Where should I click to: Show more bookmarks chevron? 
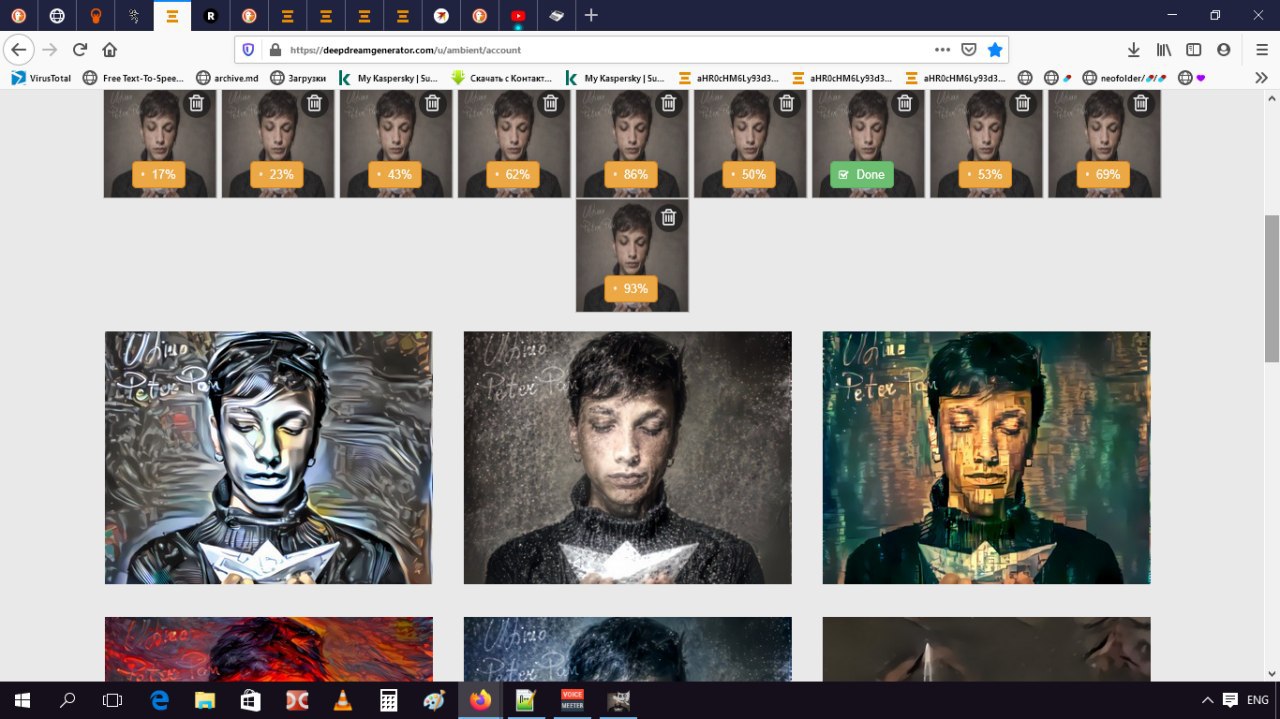click(x=1262, y=77)
